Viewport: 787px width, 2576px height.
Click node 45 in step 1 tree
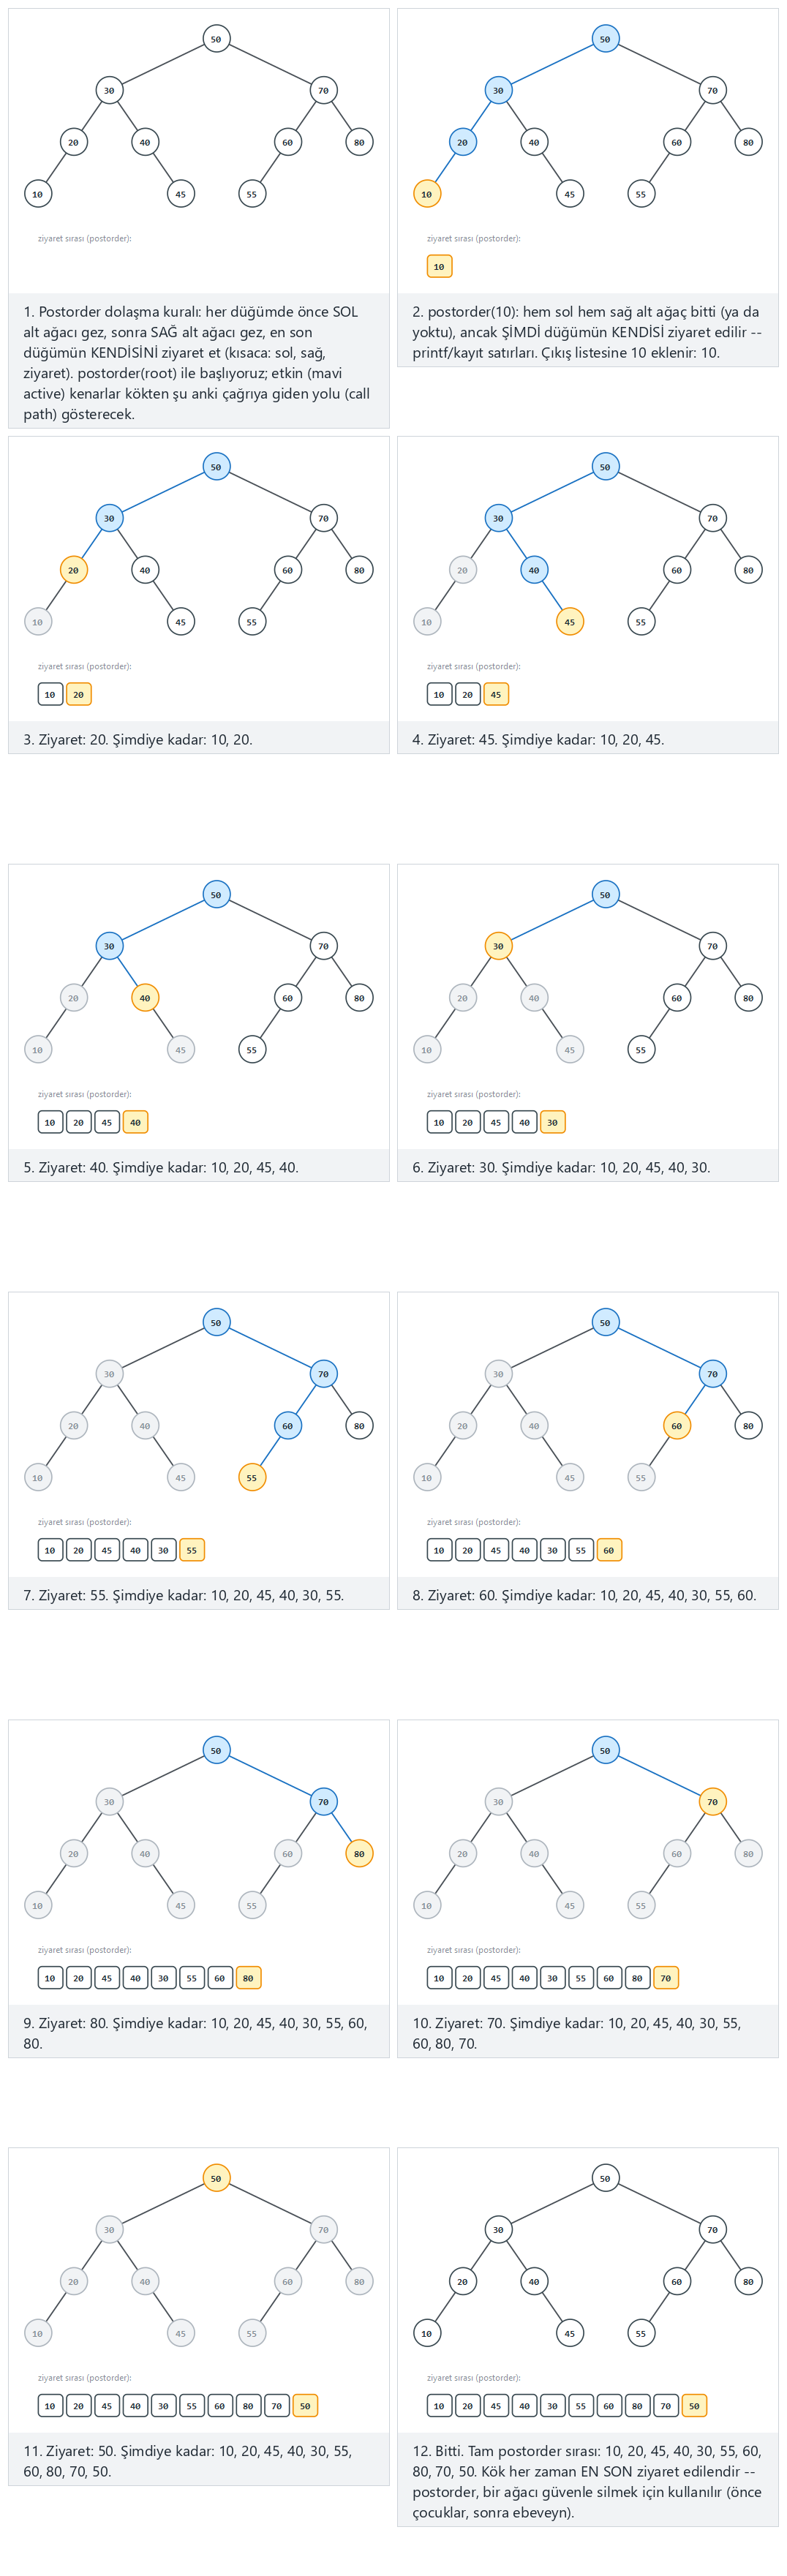click(180, 194)
